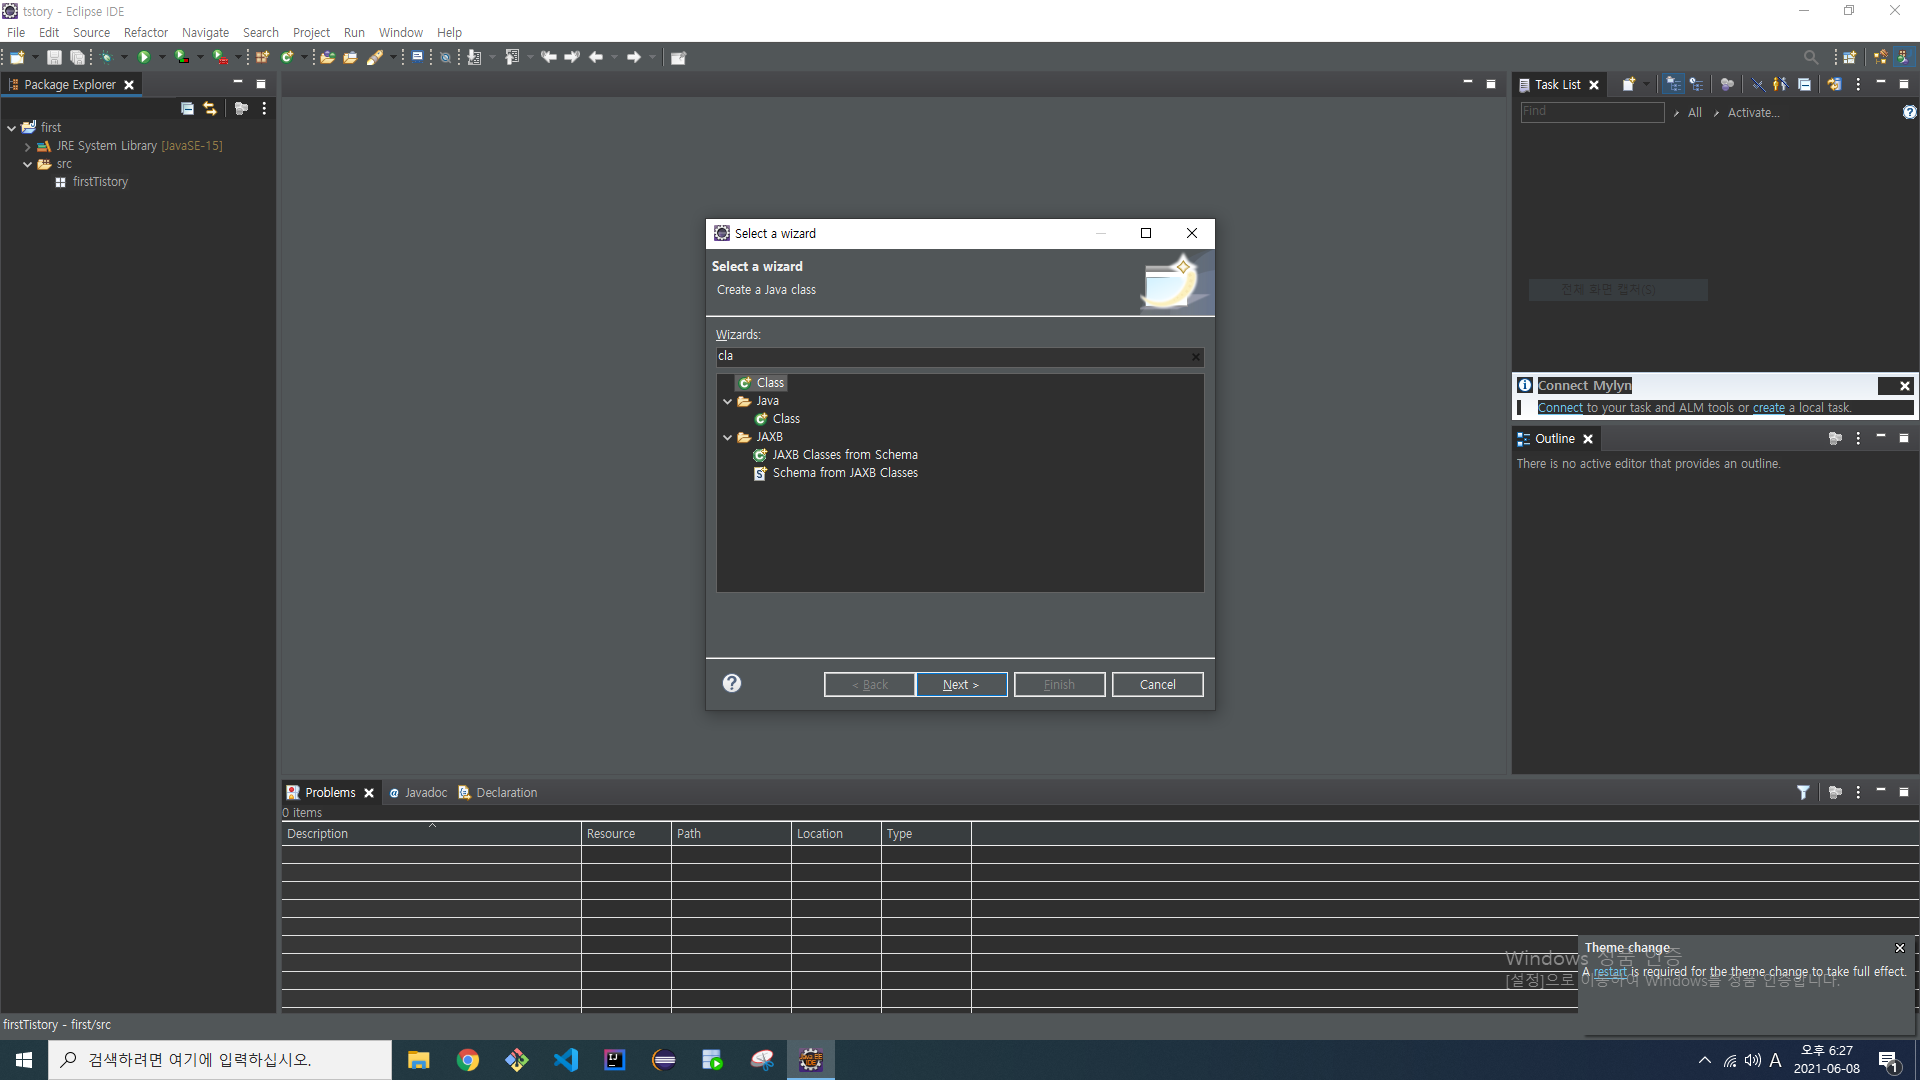Click Synchronize Changed icon in Task List
Viewport: 1920px width, 1080px height.
click(1834, 85)
